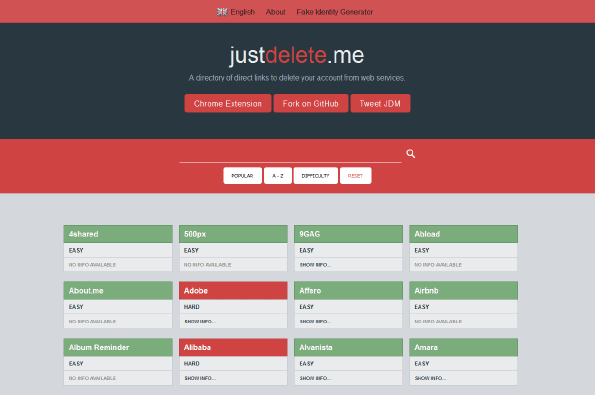Open Fake Identity Generator link
Viewport: 595px width, 395px height.
pyautogui.click(x=335, y=12)
